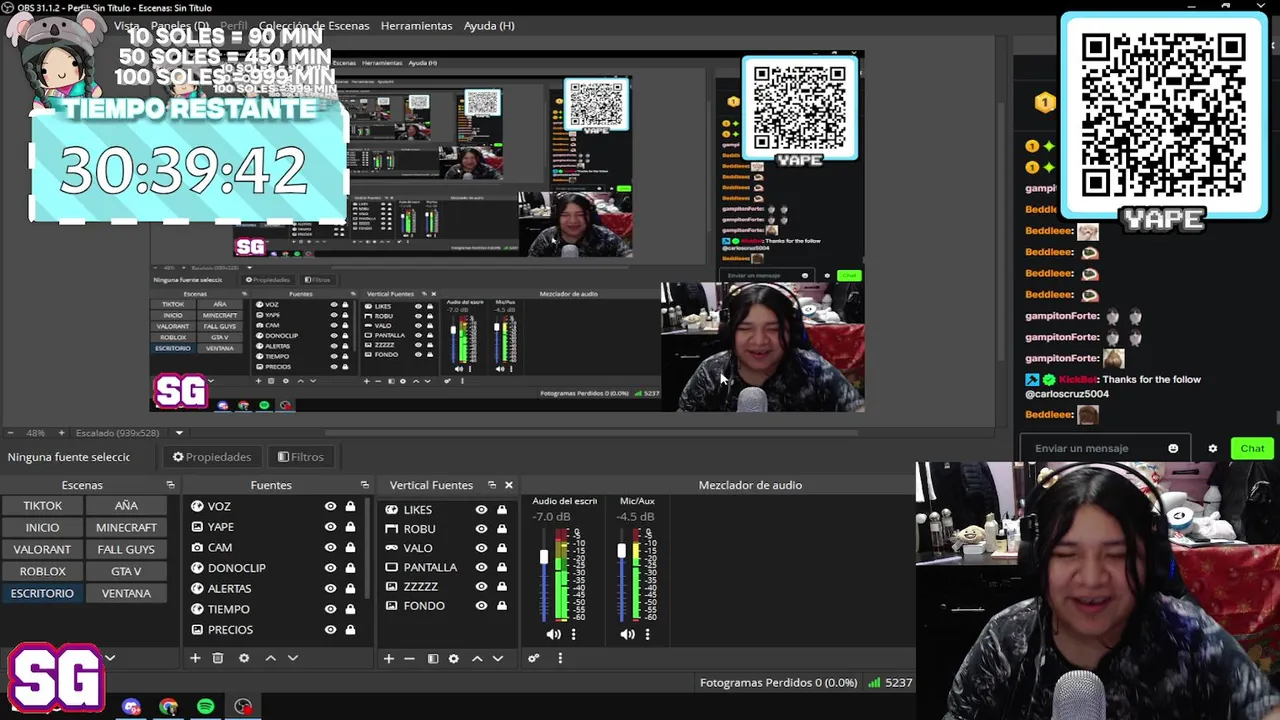Switch to the TIKTOK scene

[42, 506]
